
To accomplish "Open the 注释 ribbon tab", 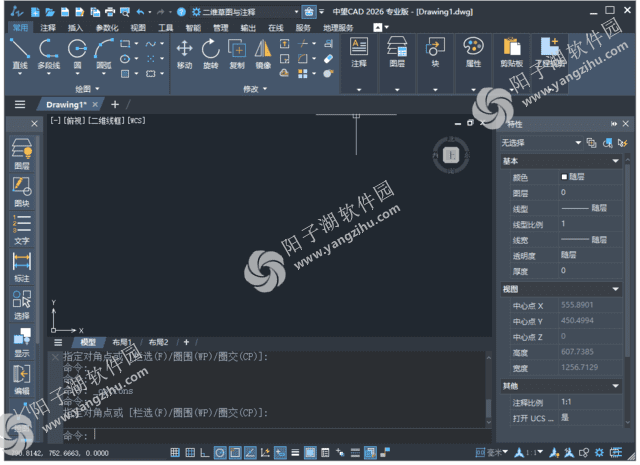I will [x=48, y=28].
